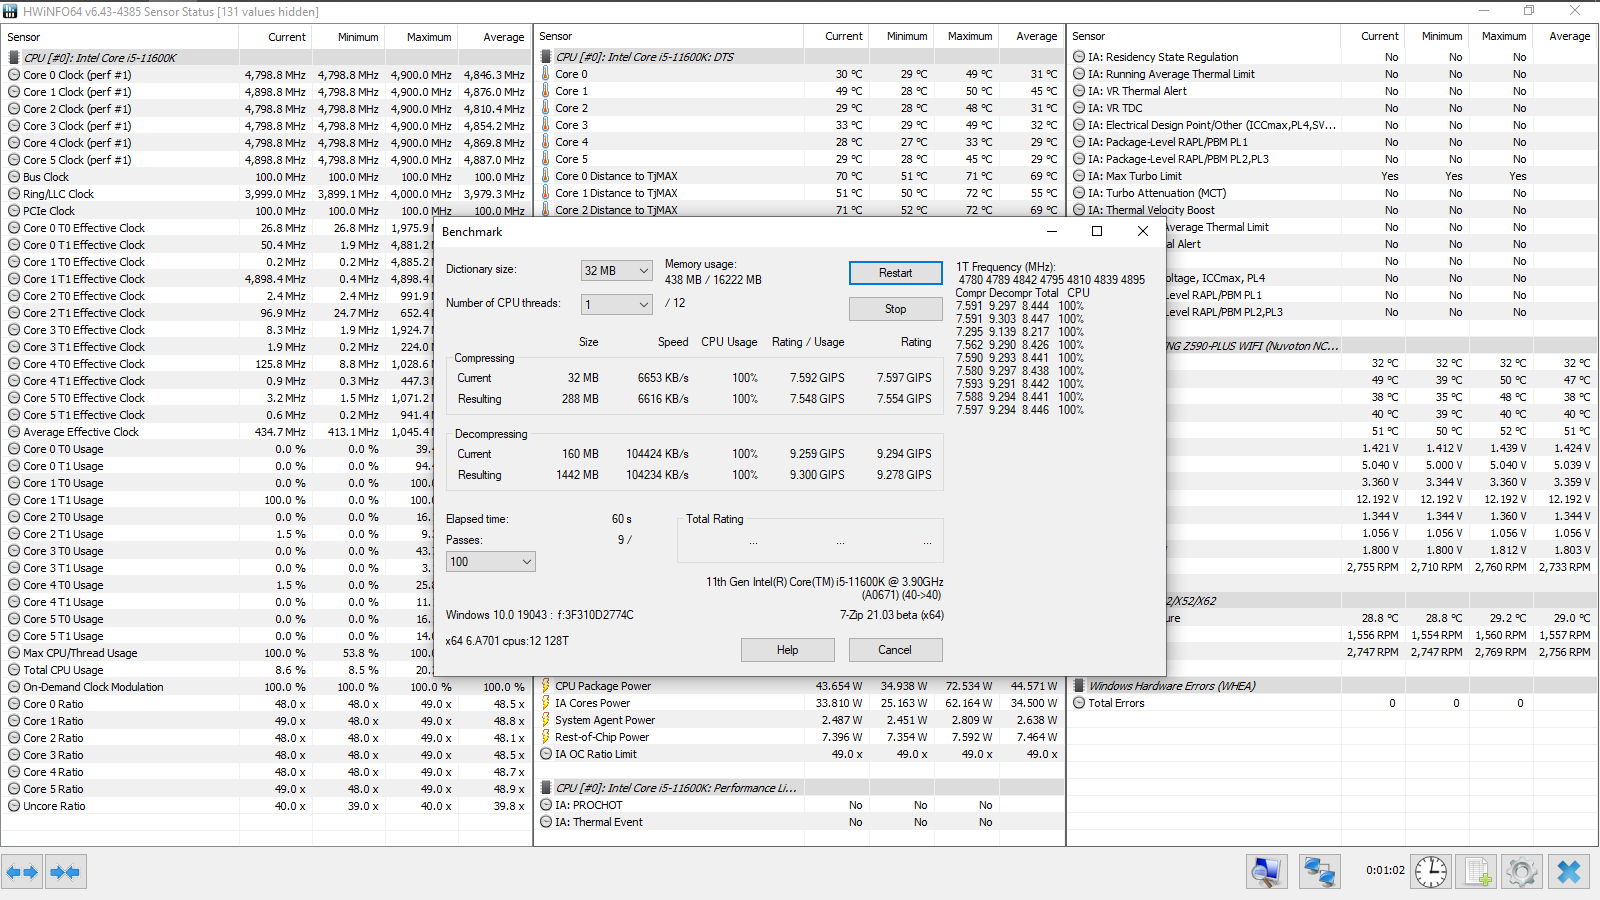This screenshot has width=1600, height=900.
Task: Click the round icon beside Bus Clock
Action: coord(14,177)
